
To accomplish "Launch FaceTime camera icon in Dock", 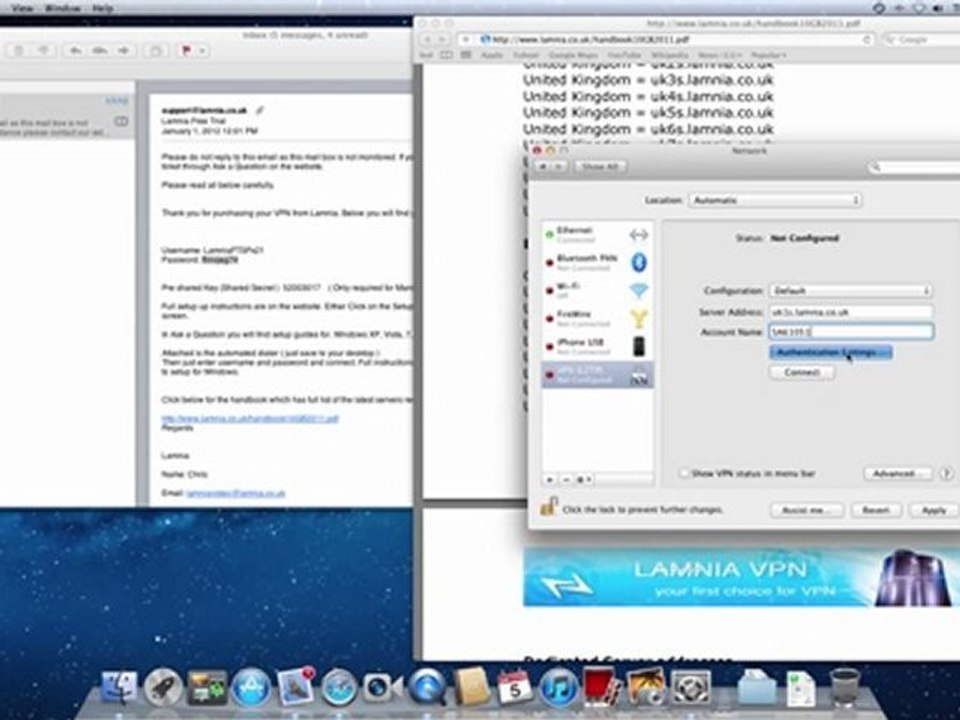I will [383, 687].
